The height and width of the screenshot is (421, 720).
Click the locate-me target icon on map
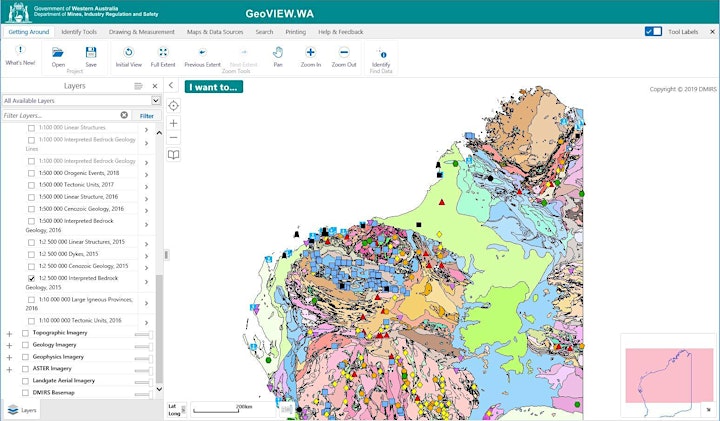point(173,106)
